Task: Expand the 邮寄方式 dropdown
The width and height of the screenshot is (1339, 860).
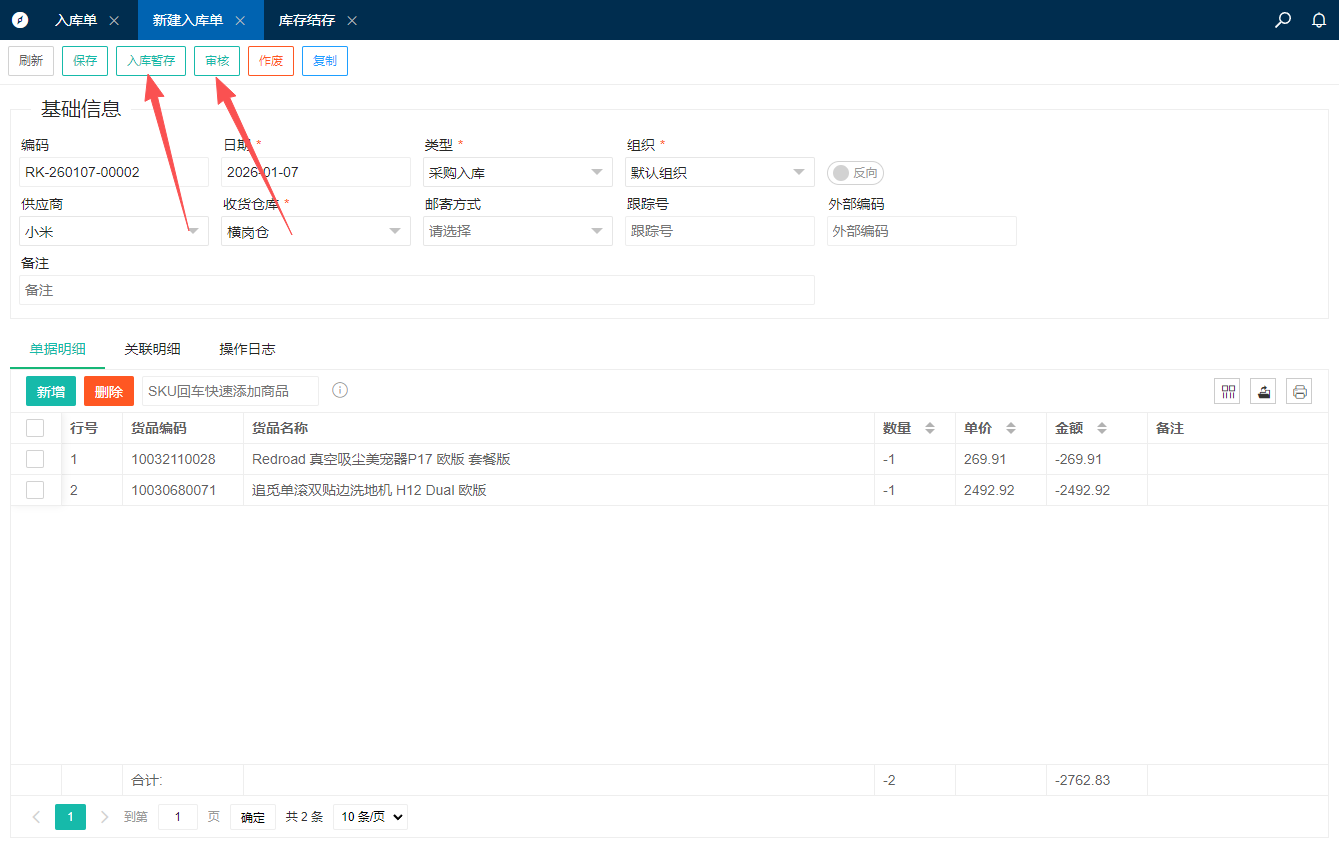Action: click(x=517, y=231)
